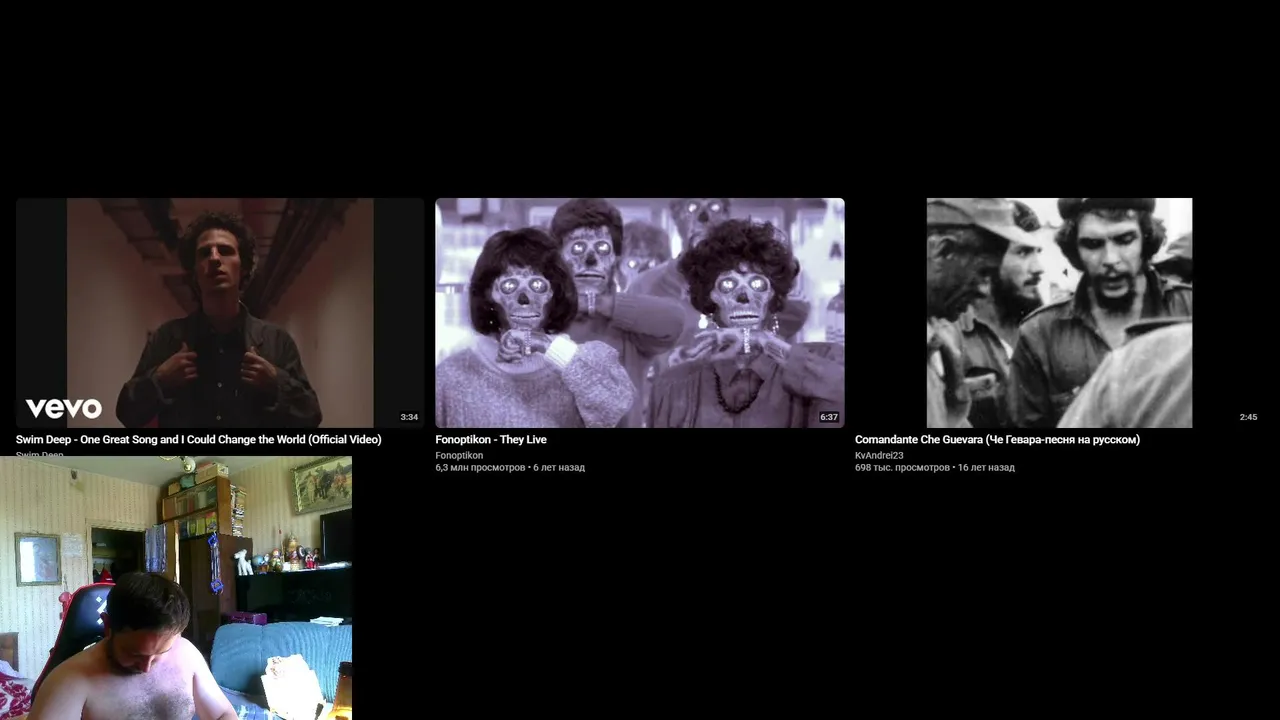The height and width of the screenshot is (720, 1280).
Task: Click the 3:34 duration badge
Action: 409,417
